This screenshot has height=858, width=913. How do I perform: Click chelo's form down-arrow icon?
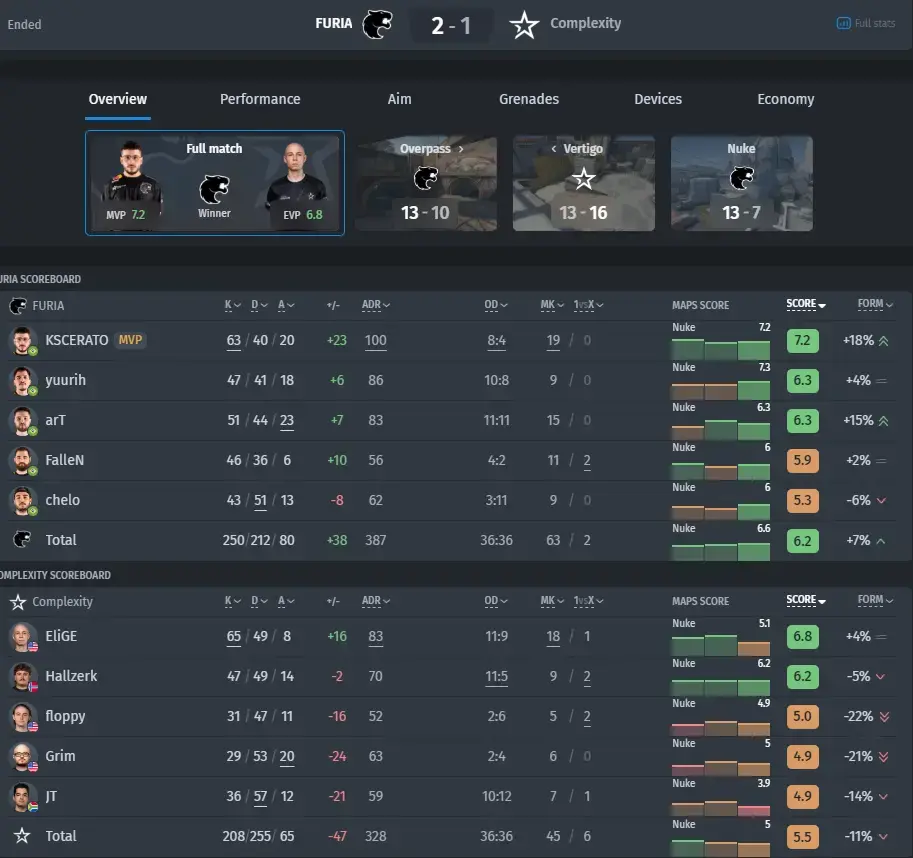click(x=882, y=501)
